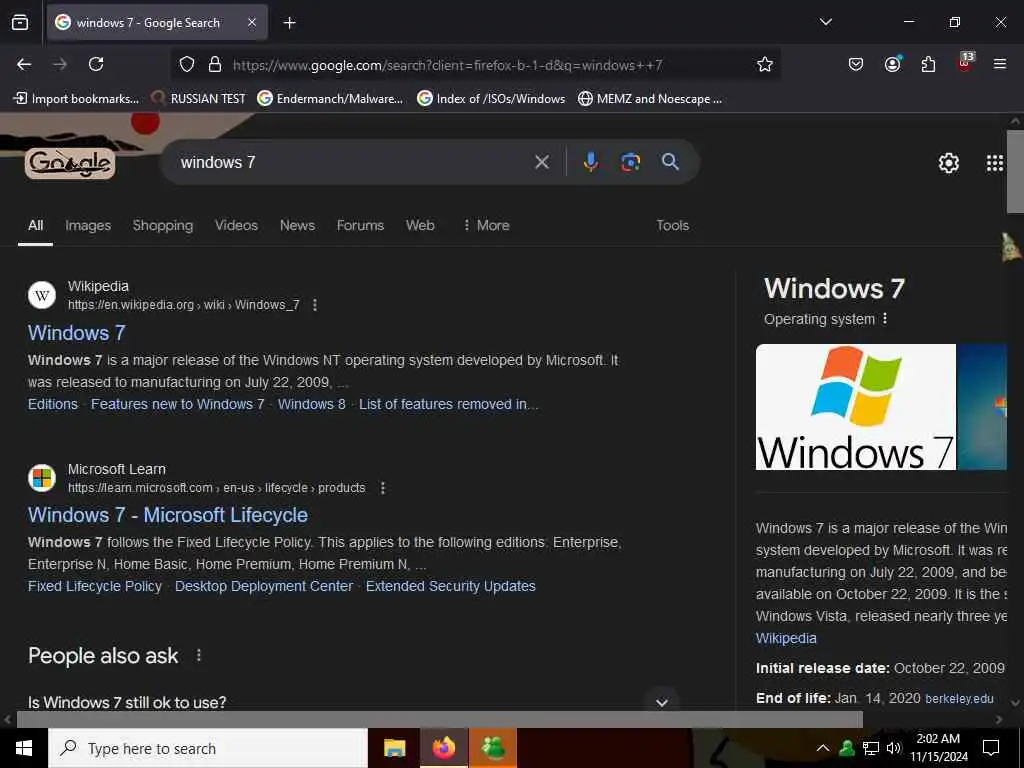
Task: Bookmark this page with the star icon
Action: point(765,64)
